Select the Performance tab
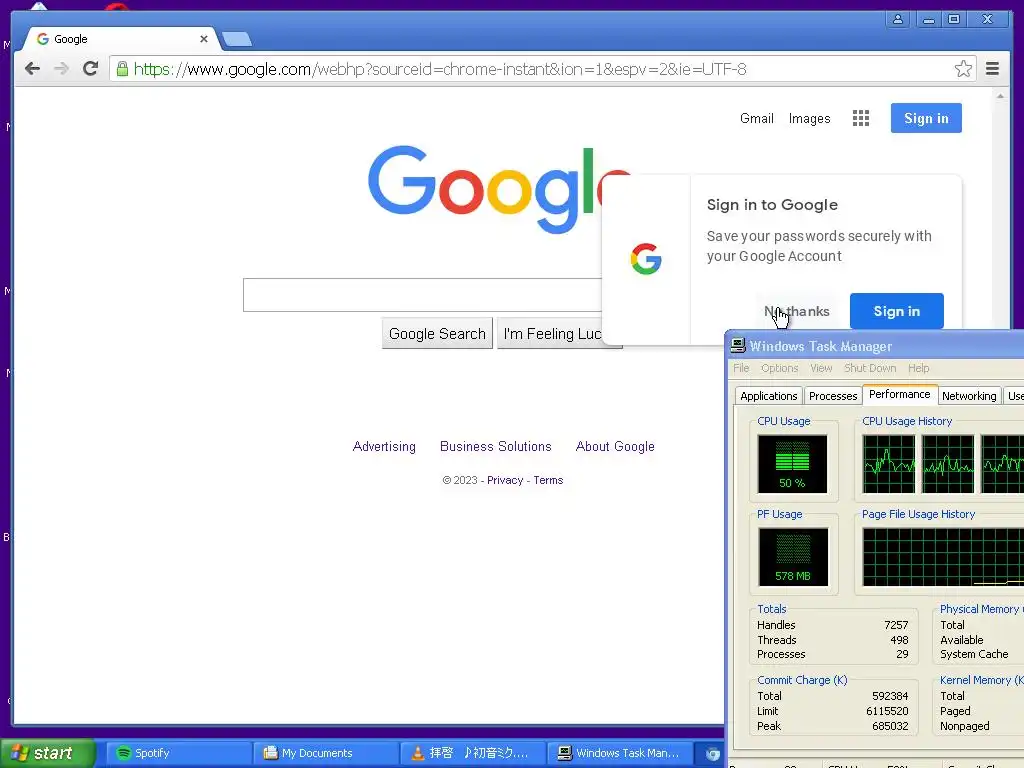The width and height of the screenshot is (1024, 768). click(899, 394)
